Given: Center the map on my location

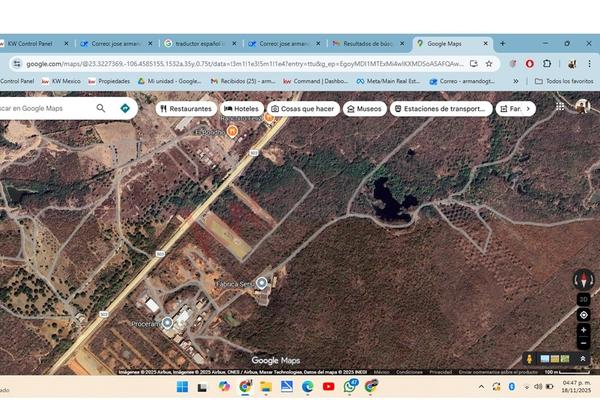Looking at the screenshot, I should [583, 314].
